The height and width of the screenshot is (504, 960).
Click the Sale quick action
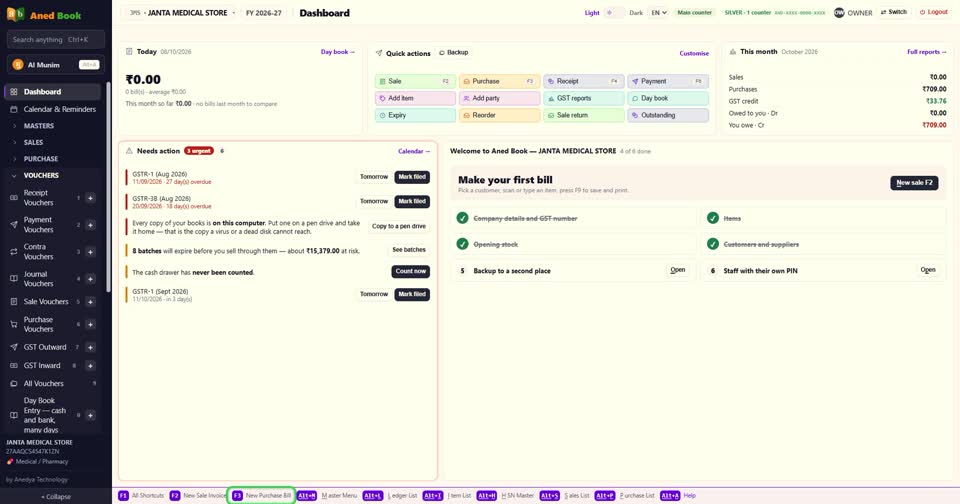(415, 81)
